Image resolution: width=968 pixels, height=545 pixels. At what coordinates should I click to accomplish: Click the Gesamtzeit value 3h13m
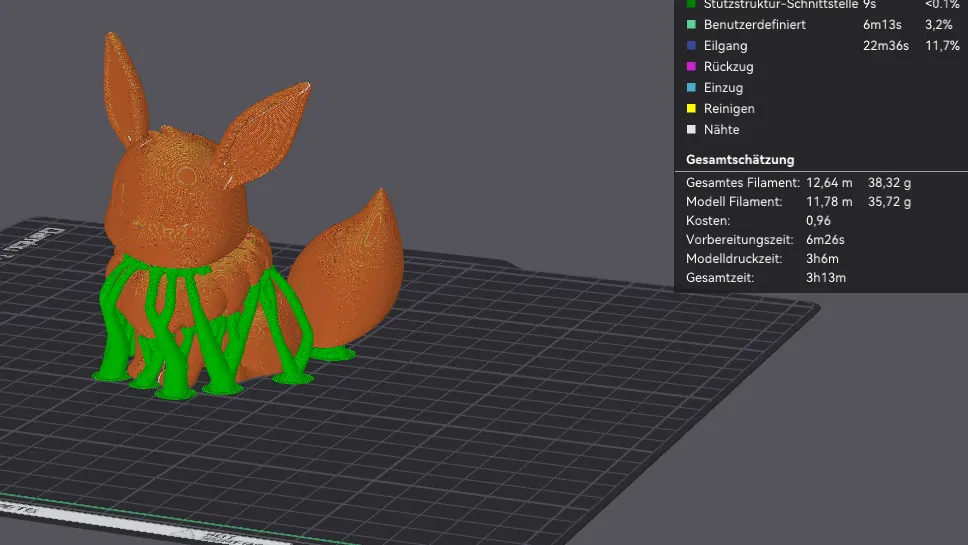pos(825,278)
